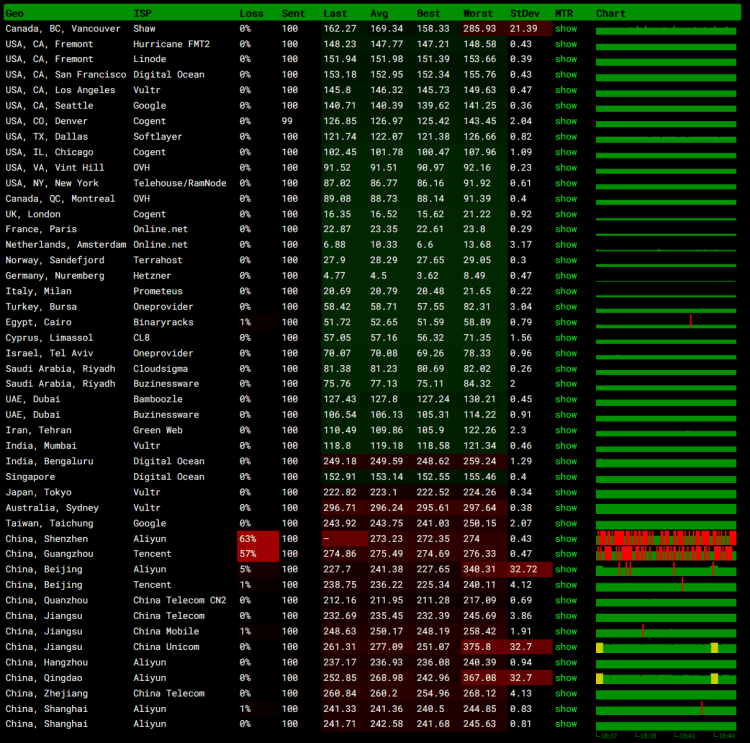Screen dimensions: 750x743
Task: Open MTR show link for UK, London Cogent
Action: pos(566,214)
